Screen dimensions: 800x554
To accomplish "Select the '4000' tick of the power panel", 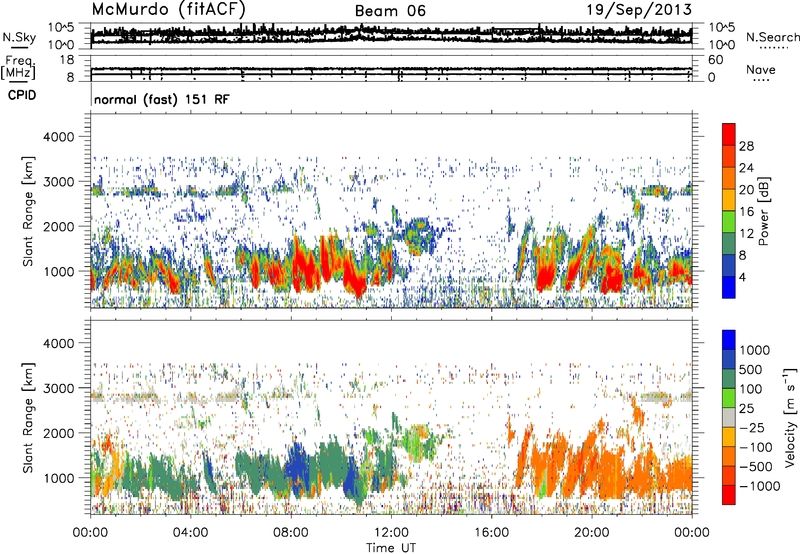I will point(58,137).
